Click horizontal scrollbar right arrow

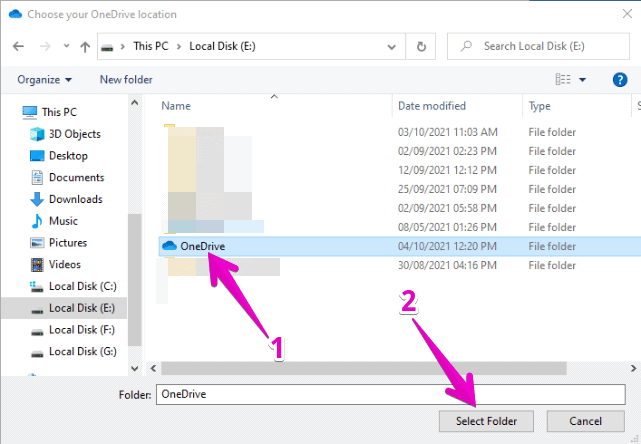(633, 368)
